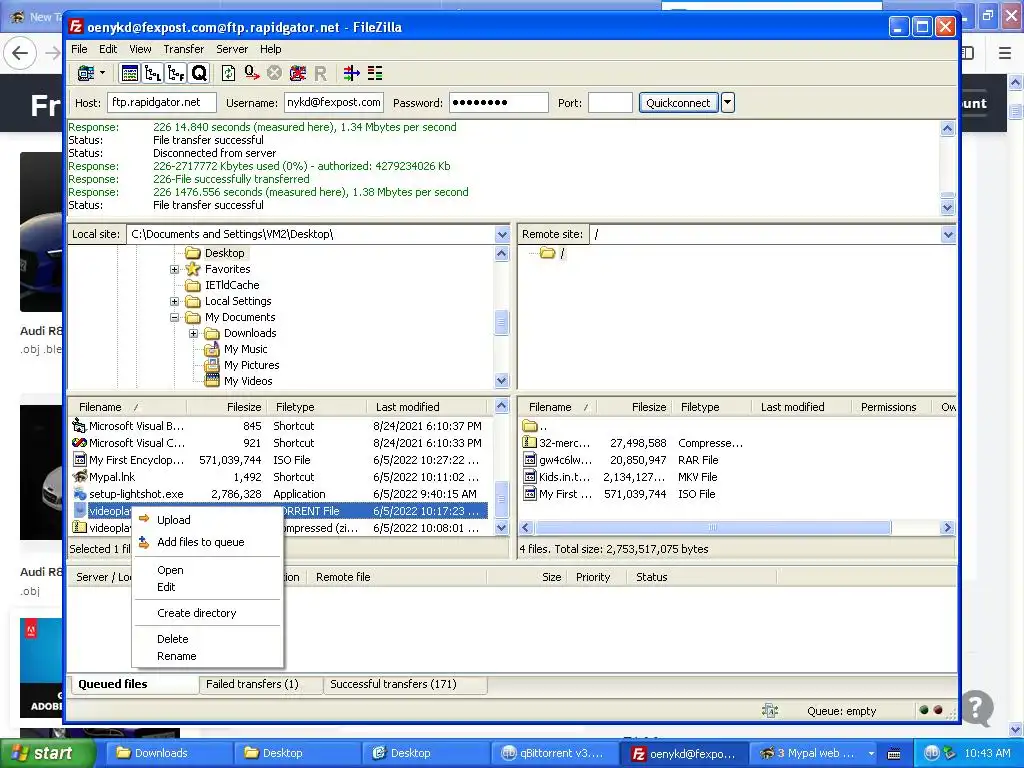Toggle the transfer queue display icon
The height and width of the screenshot is (768, 1024).
coord(199,73)
